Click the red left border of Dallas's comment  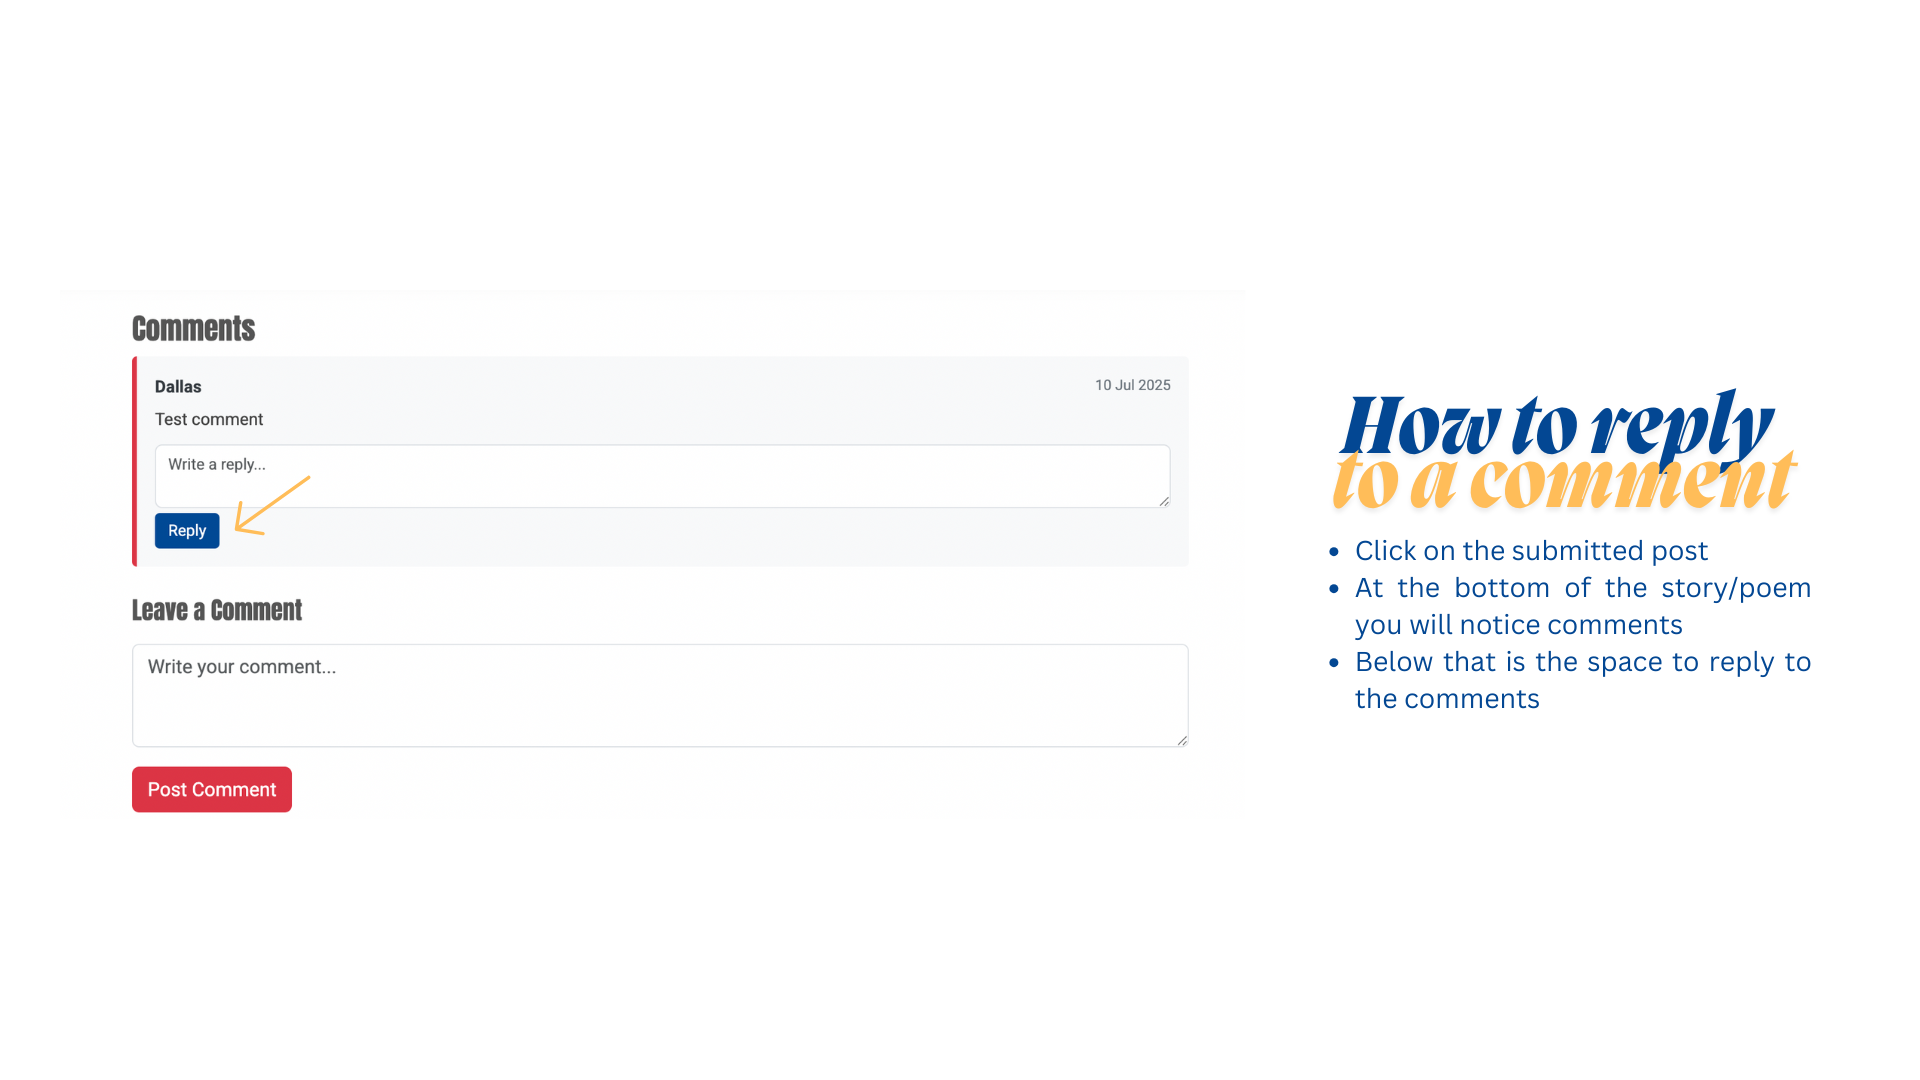click(135, 461)
